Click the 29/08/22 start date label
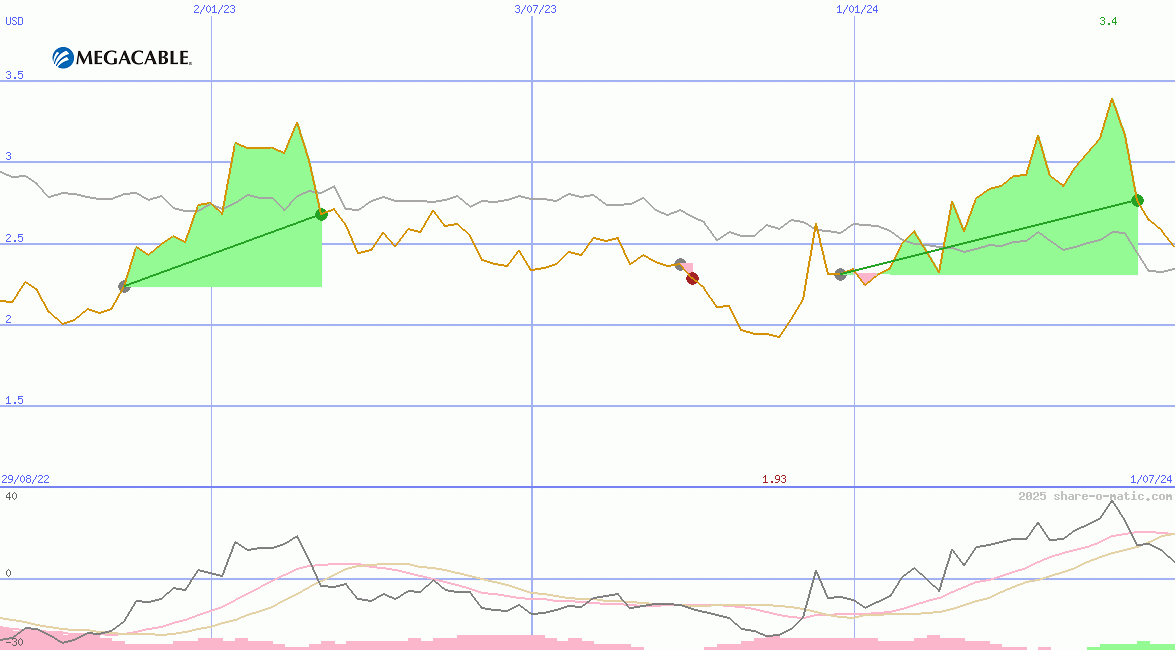 pyautogui.click(x=25, y=479)
